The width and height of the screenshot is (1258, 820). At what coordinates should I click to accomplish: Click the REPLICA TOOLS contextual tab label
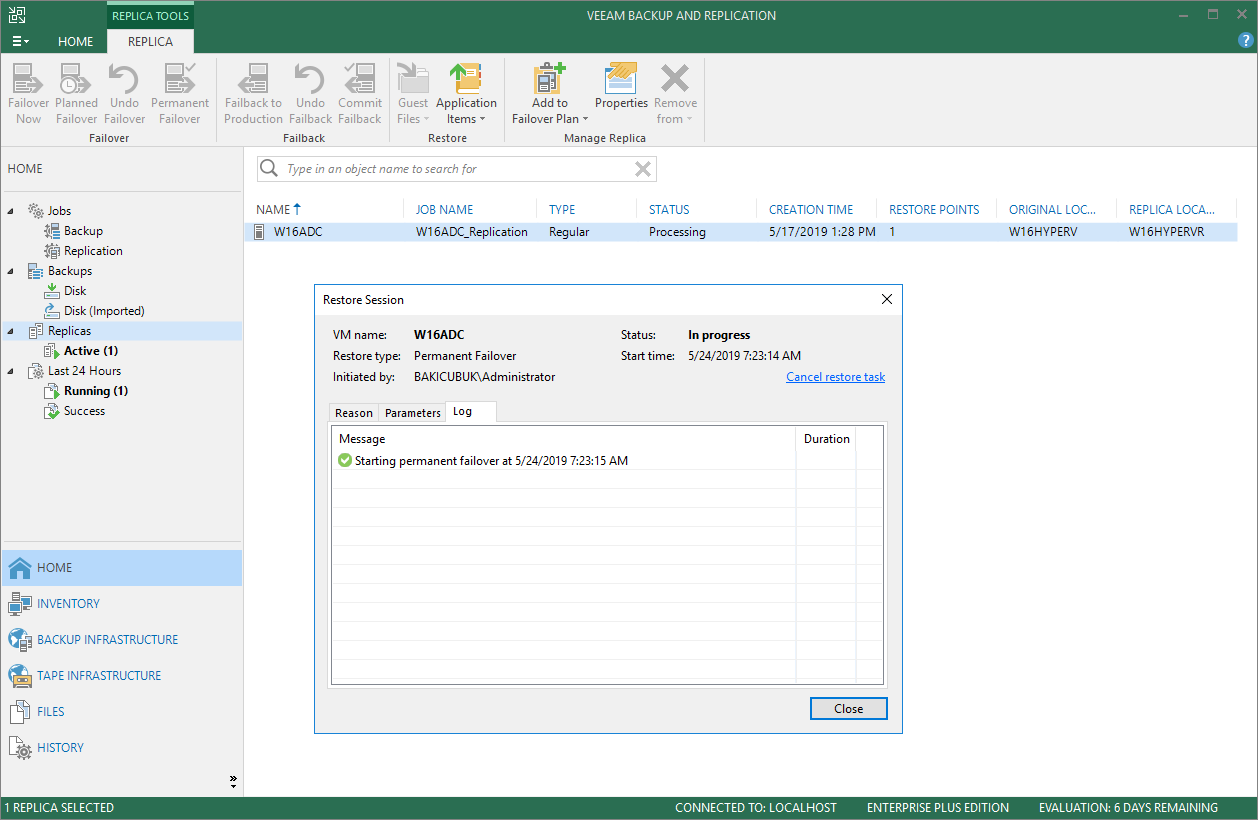click(x=150, y=16)
